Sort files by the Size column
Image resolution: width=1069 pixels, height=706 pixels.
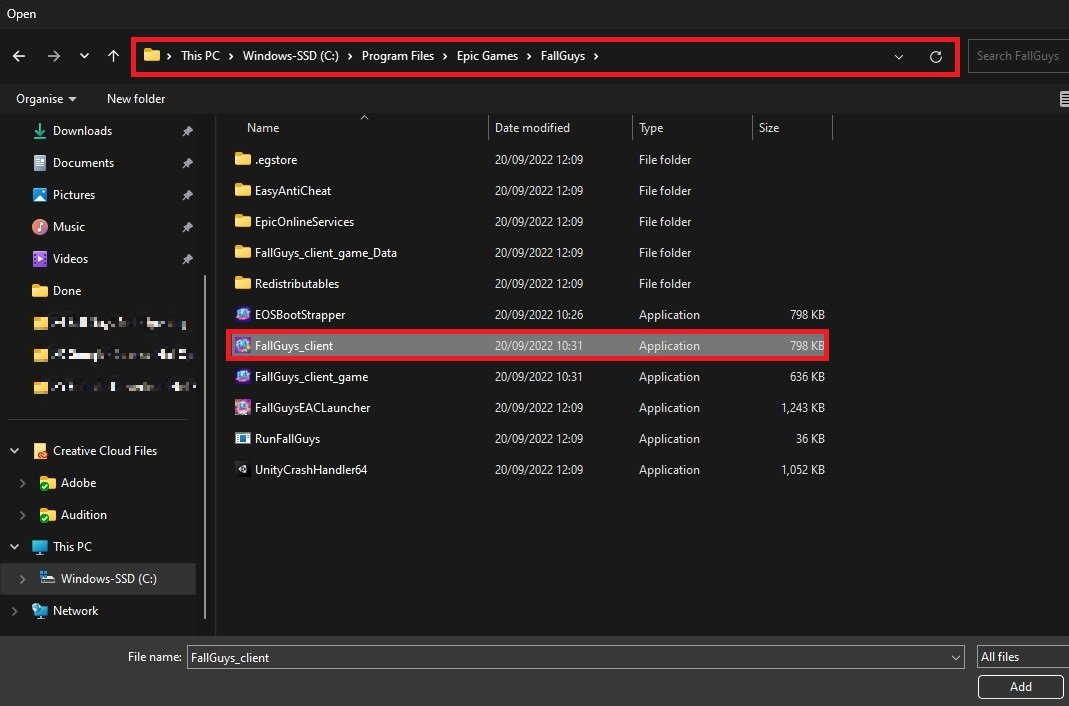[x=769, y=128]
